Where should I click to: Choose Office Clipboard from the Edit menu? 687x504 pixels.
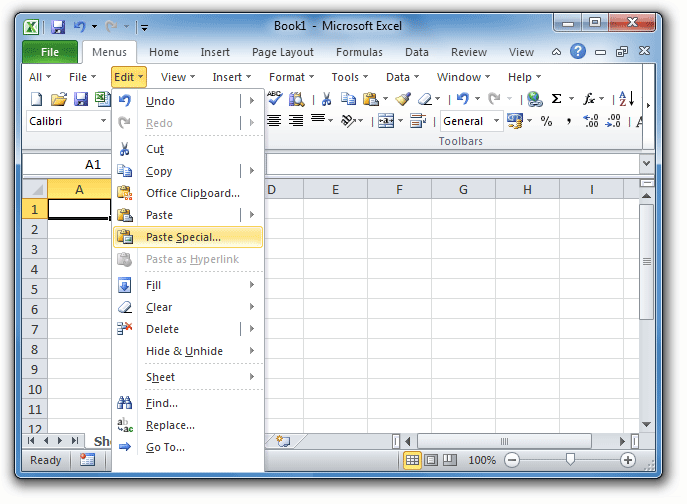[x=188, y=193]
